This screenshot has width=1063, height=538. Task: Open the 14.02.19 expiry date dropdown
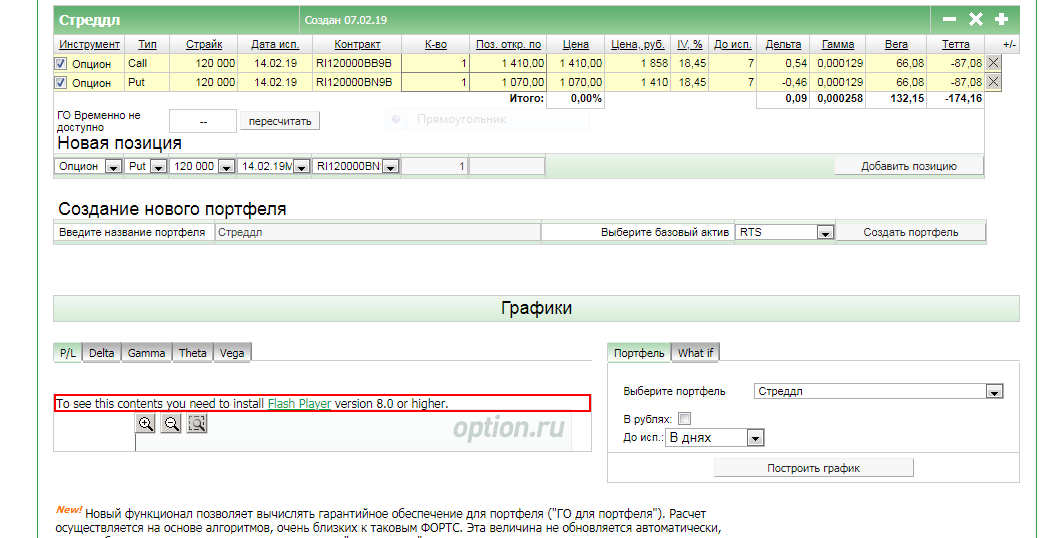click(x=302, y=167)
